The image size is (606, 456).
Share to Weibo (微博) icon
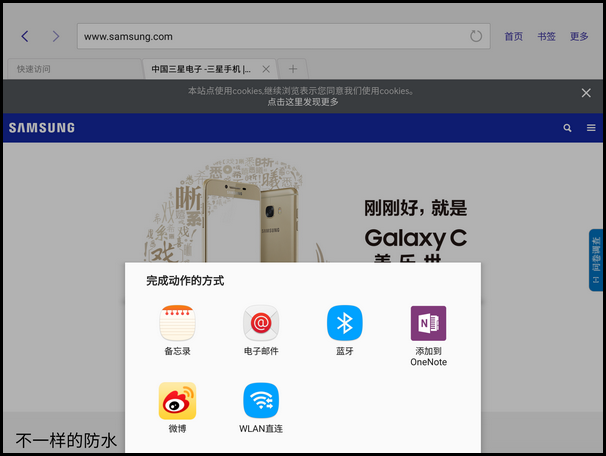177,401
